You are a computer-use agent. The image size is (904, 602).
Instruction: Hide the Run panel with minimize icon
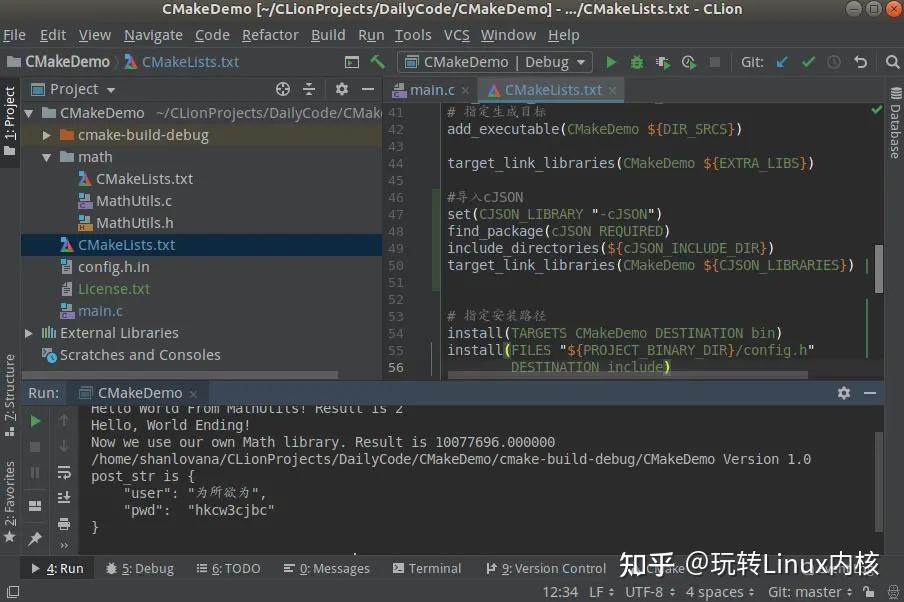[x=868, y=393]
